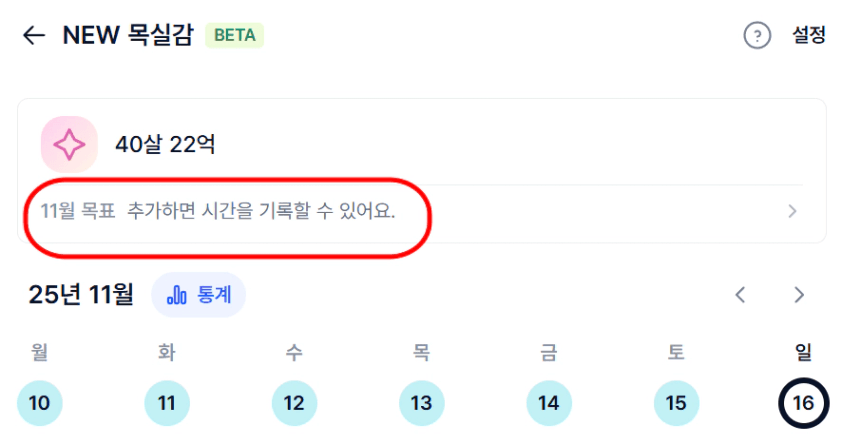Select date 13 on the calendar
The image size is (842, 445).
421,403
